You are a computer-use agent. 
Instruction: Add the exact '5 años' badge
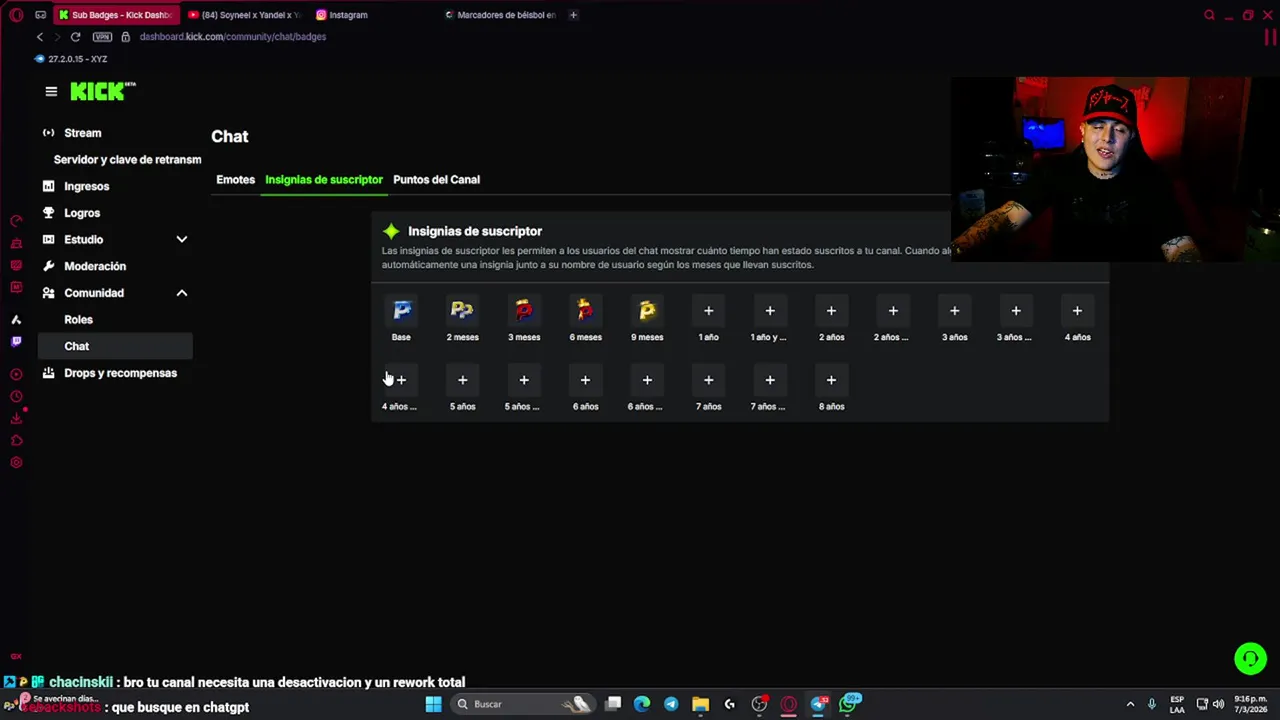(462, 380)
